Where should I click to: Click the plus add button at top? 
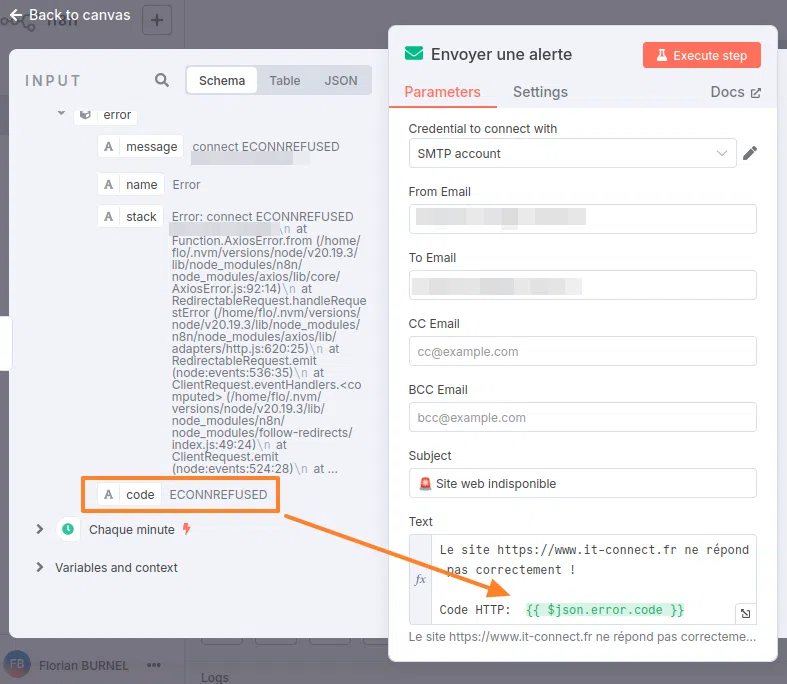tap(157, 20)
